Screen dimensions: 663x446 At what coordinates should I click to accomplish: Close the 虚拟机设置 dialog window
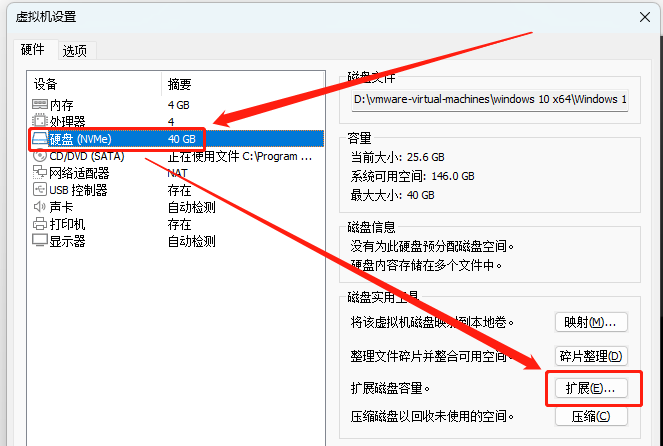(641, 17)
